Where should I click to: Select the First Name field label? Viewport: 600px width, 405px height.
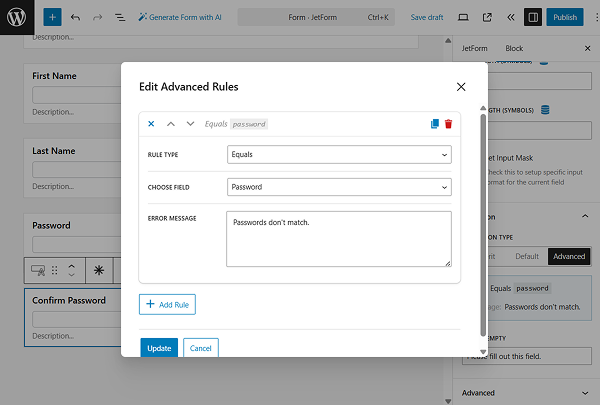[x=54, y=76]
